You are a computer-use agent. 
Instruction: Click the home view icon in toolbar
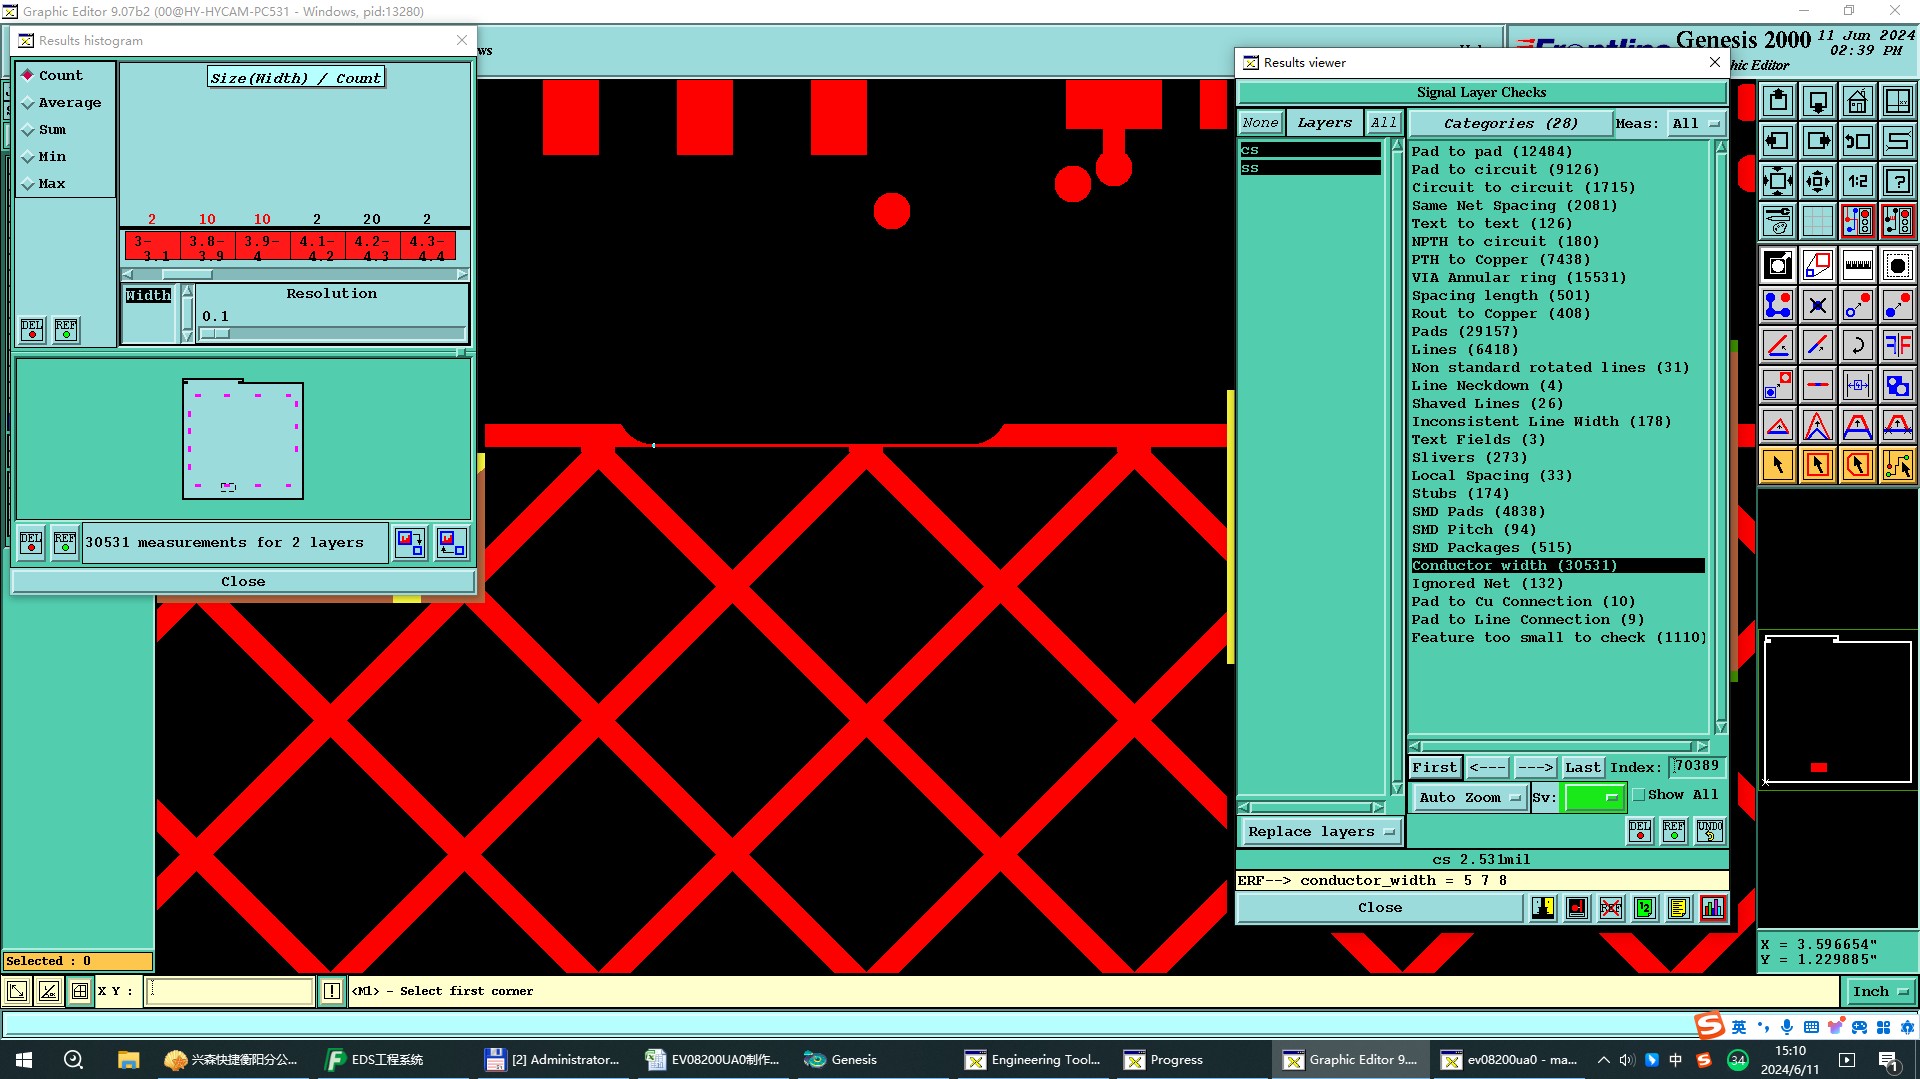(x=1857, y=101)
